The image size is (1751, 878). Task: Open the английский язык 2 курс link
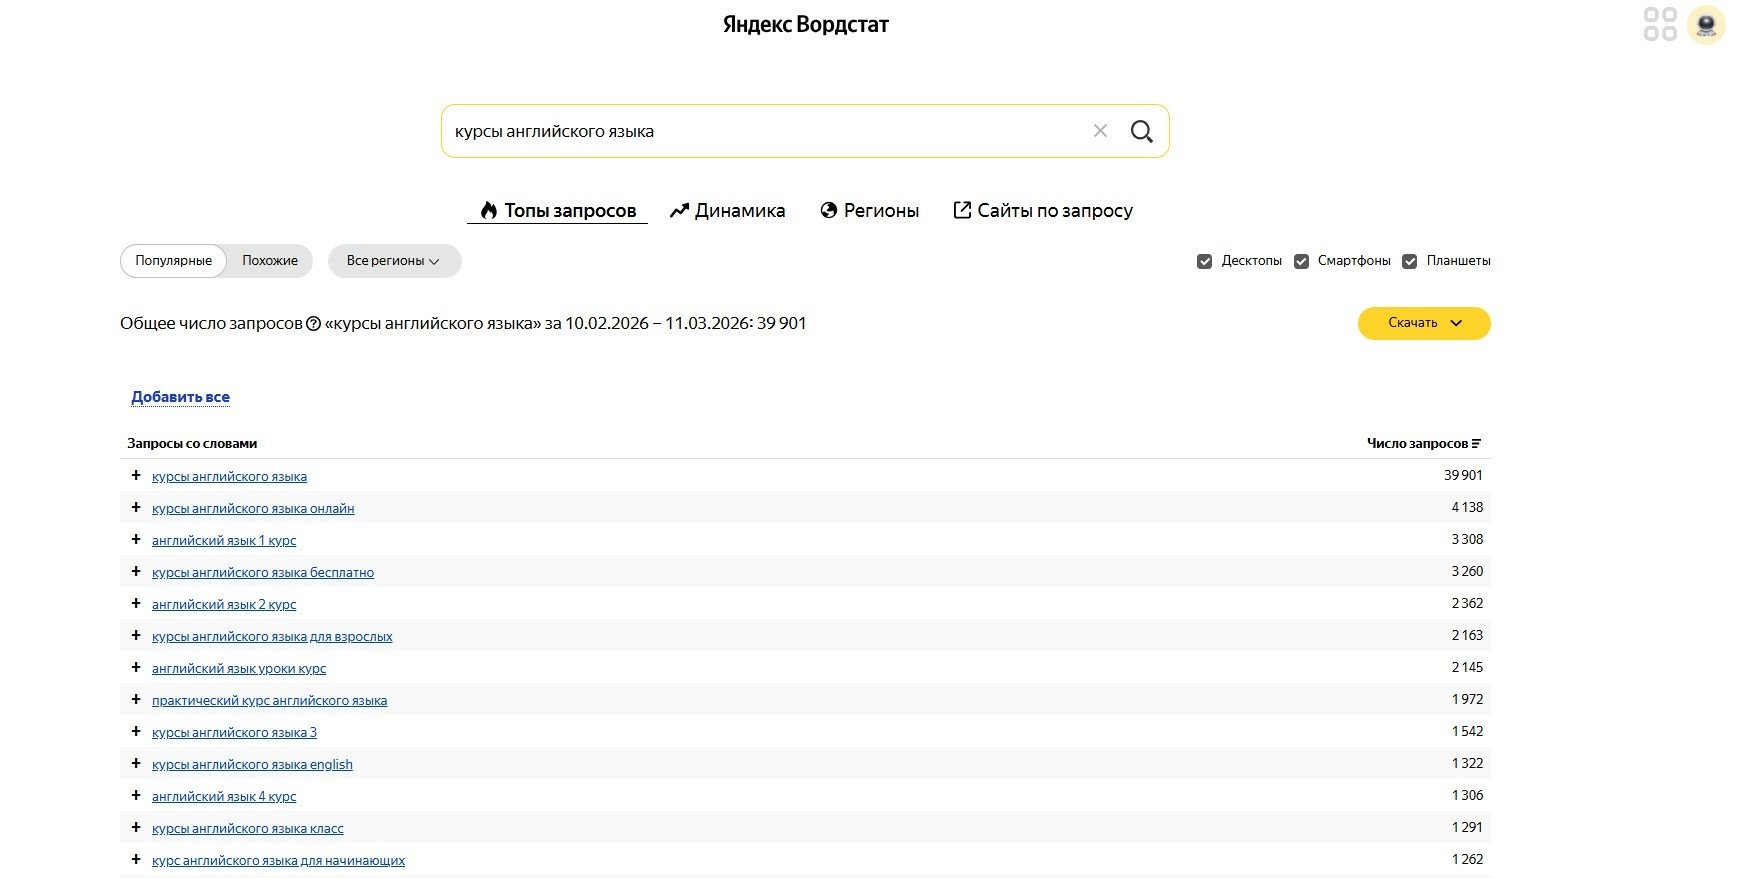click(x=224, y=605)
